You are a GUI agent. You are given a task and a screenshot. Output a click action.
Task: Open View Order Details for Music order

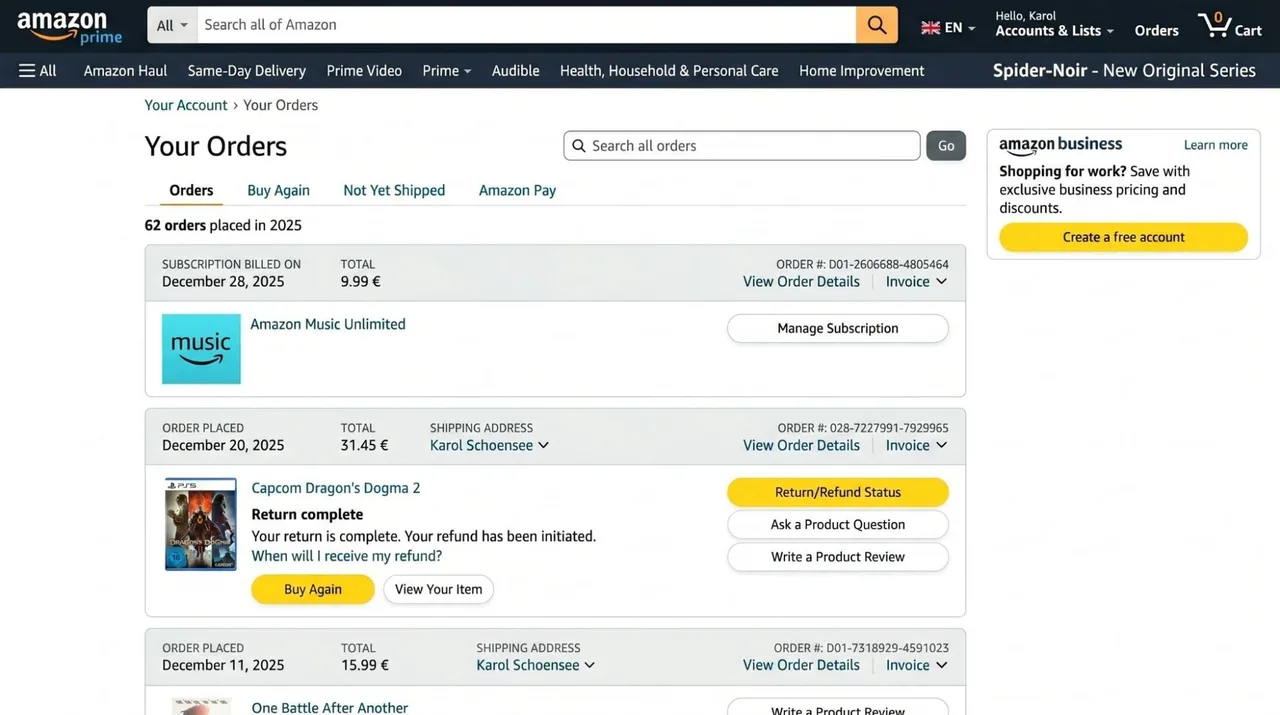point(801,282)
